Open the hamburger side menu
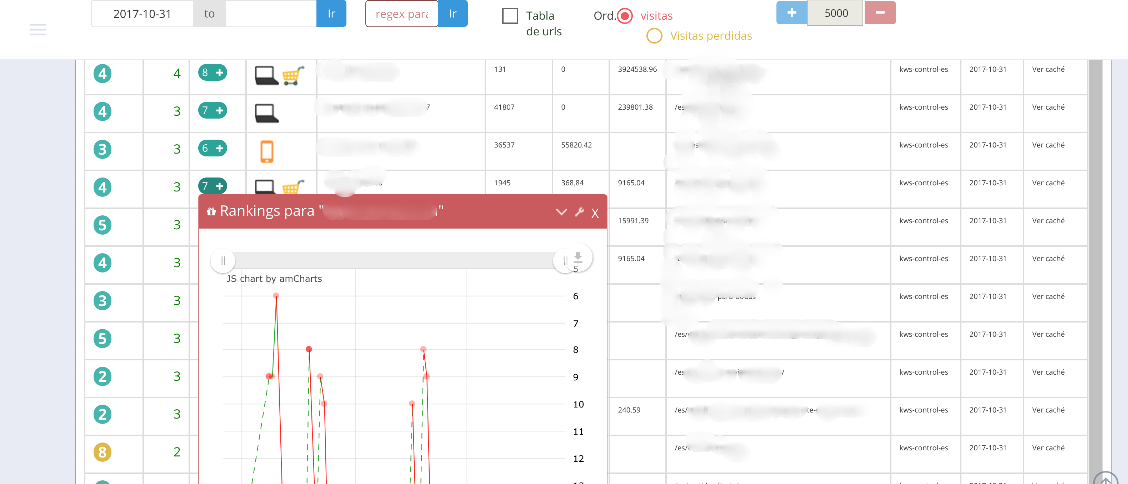1128x484 pixels. [38, 29]
